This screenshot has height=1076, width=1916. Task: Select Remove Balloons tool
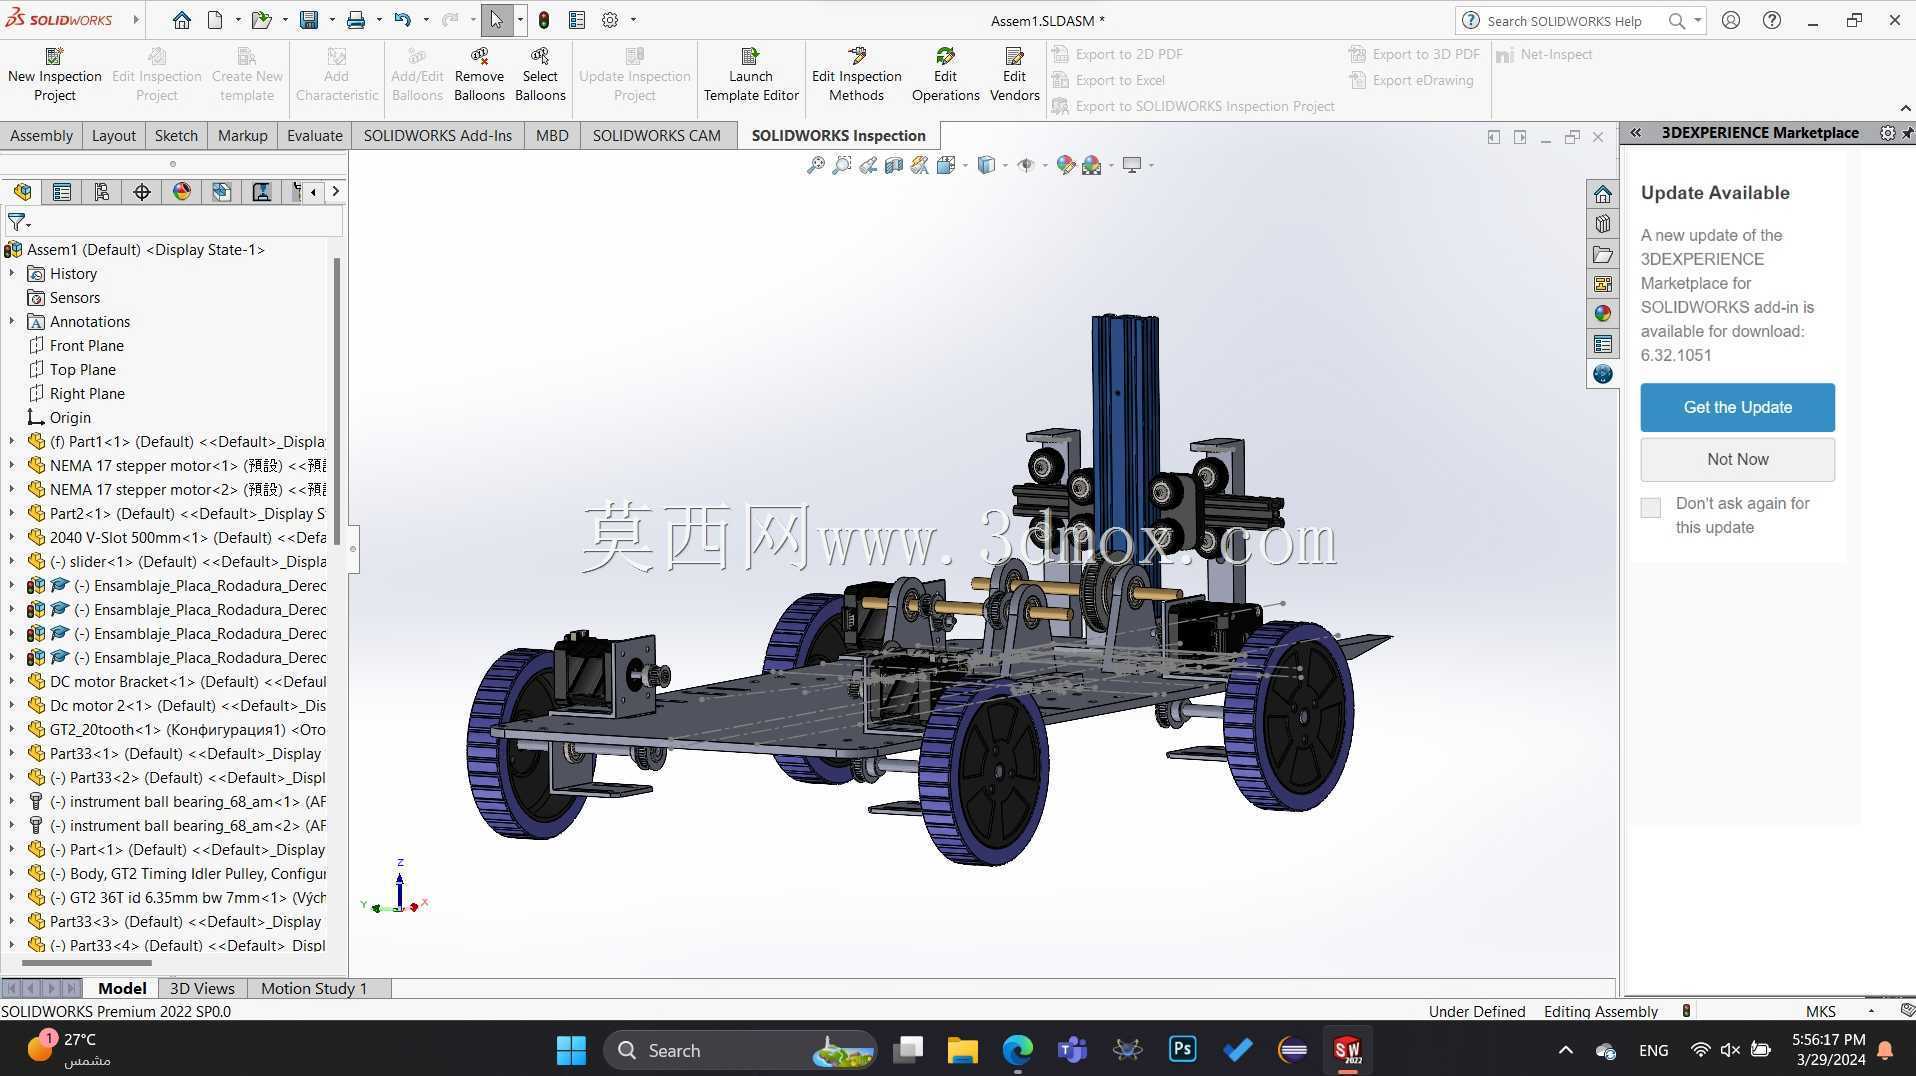point(479,76)
